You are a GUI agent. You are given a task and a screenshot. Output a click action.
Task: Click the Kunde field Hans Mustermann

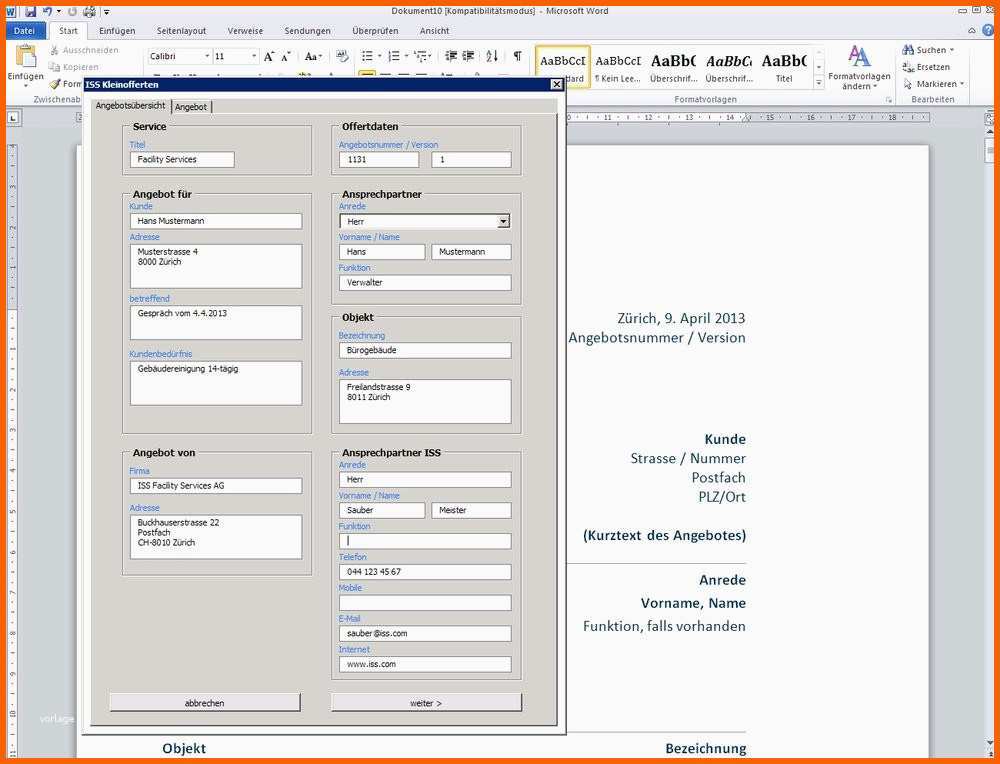click(216, 221)
